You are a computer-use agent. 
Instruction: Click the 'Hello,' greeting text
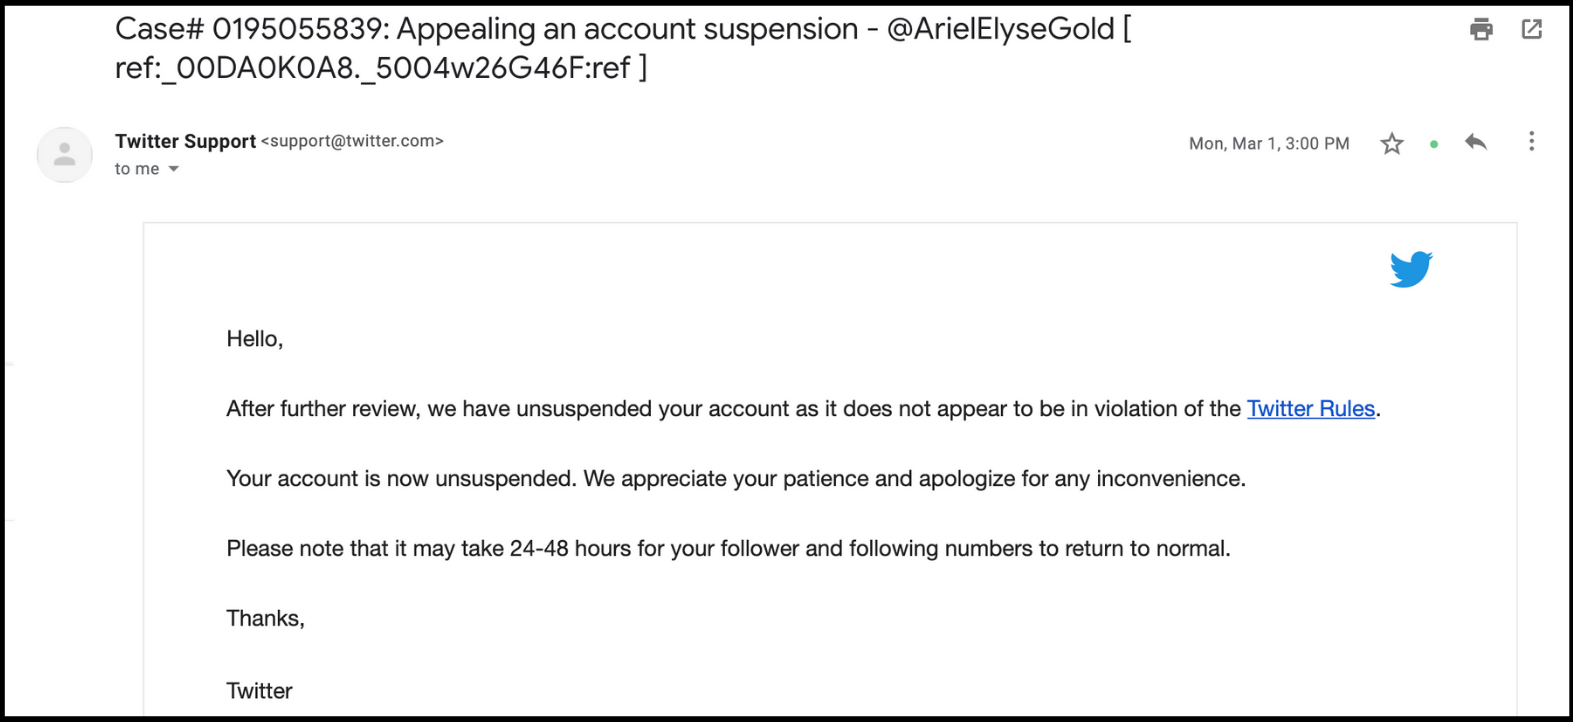point(254,339)
